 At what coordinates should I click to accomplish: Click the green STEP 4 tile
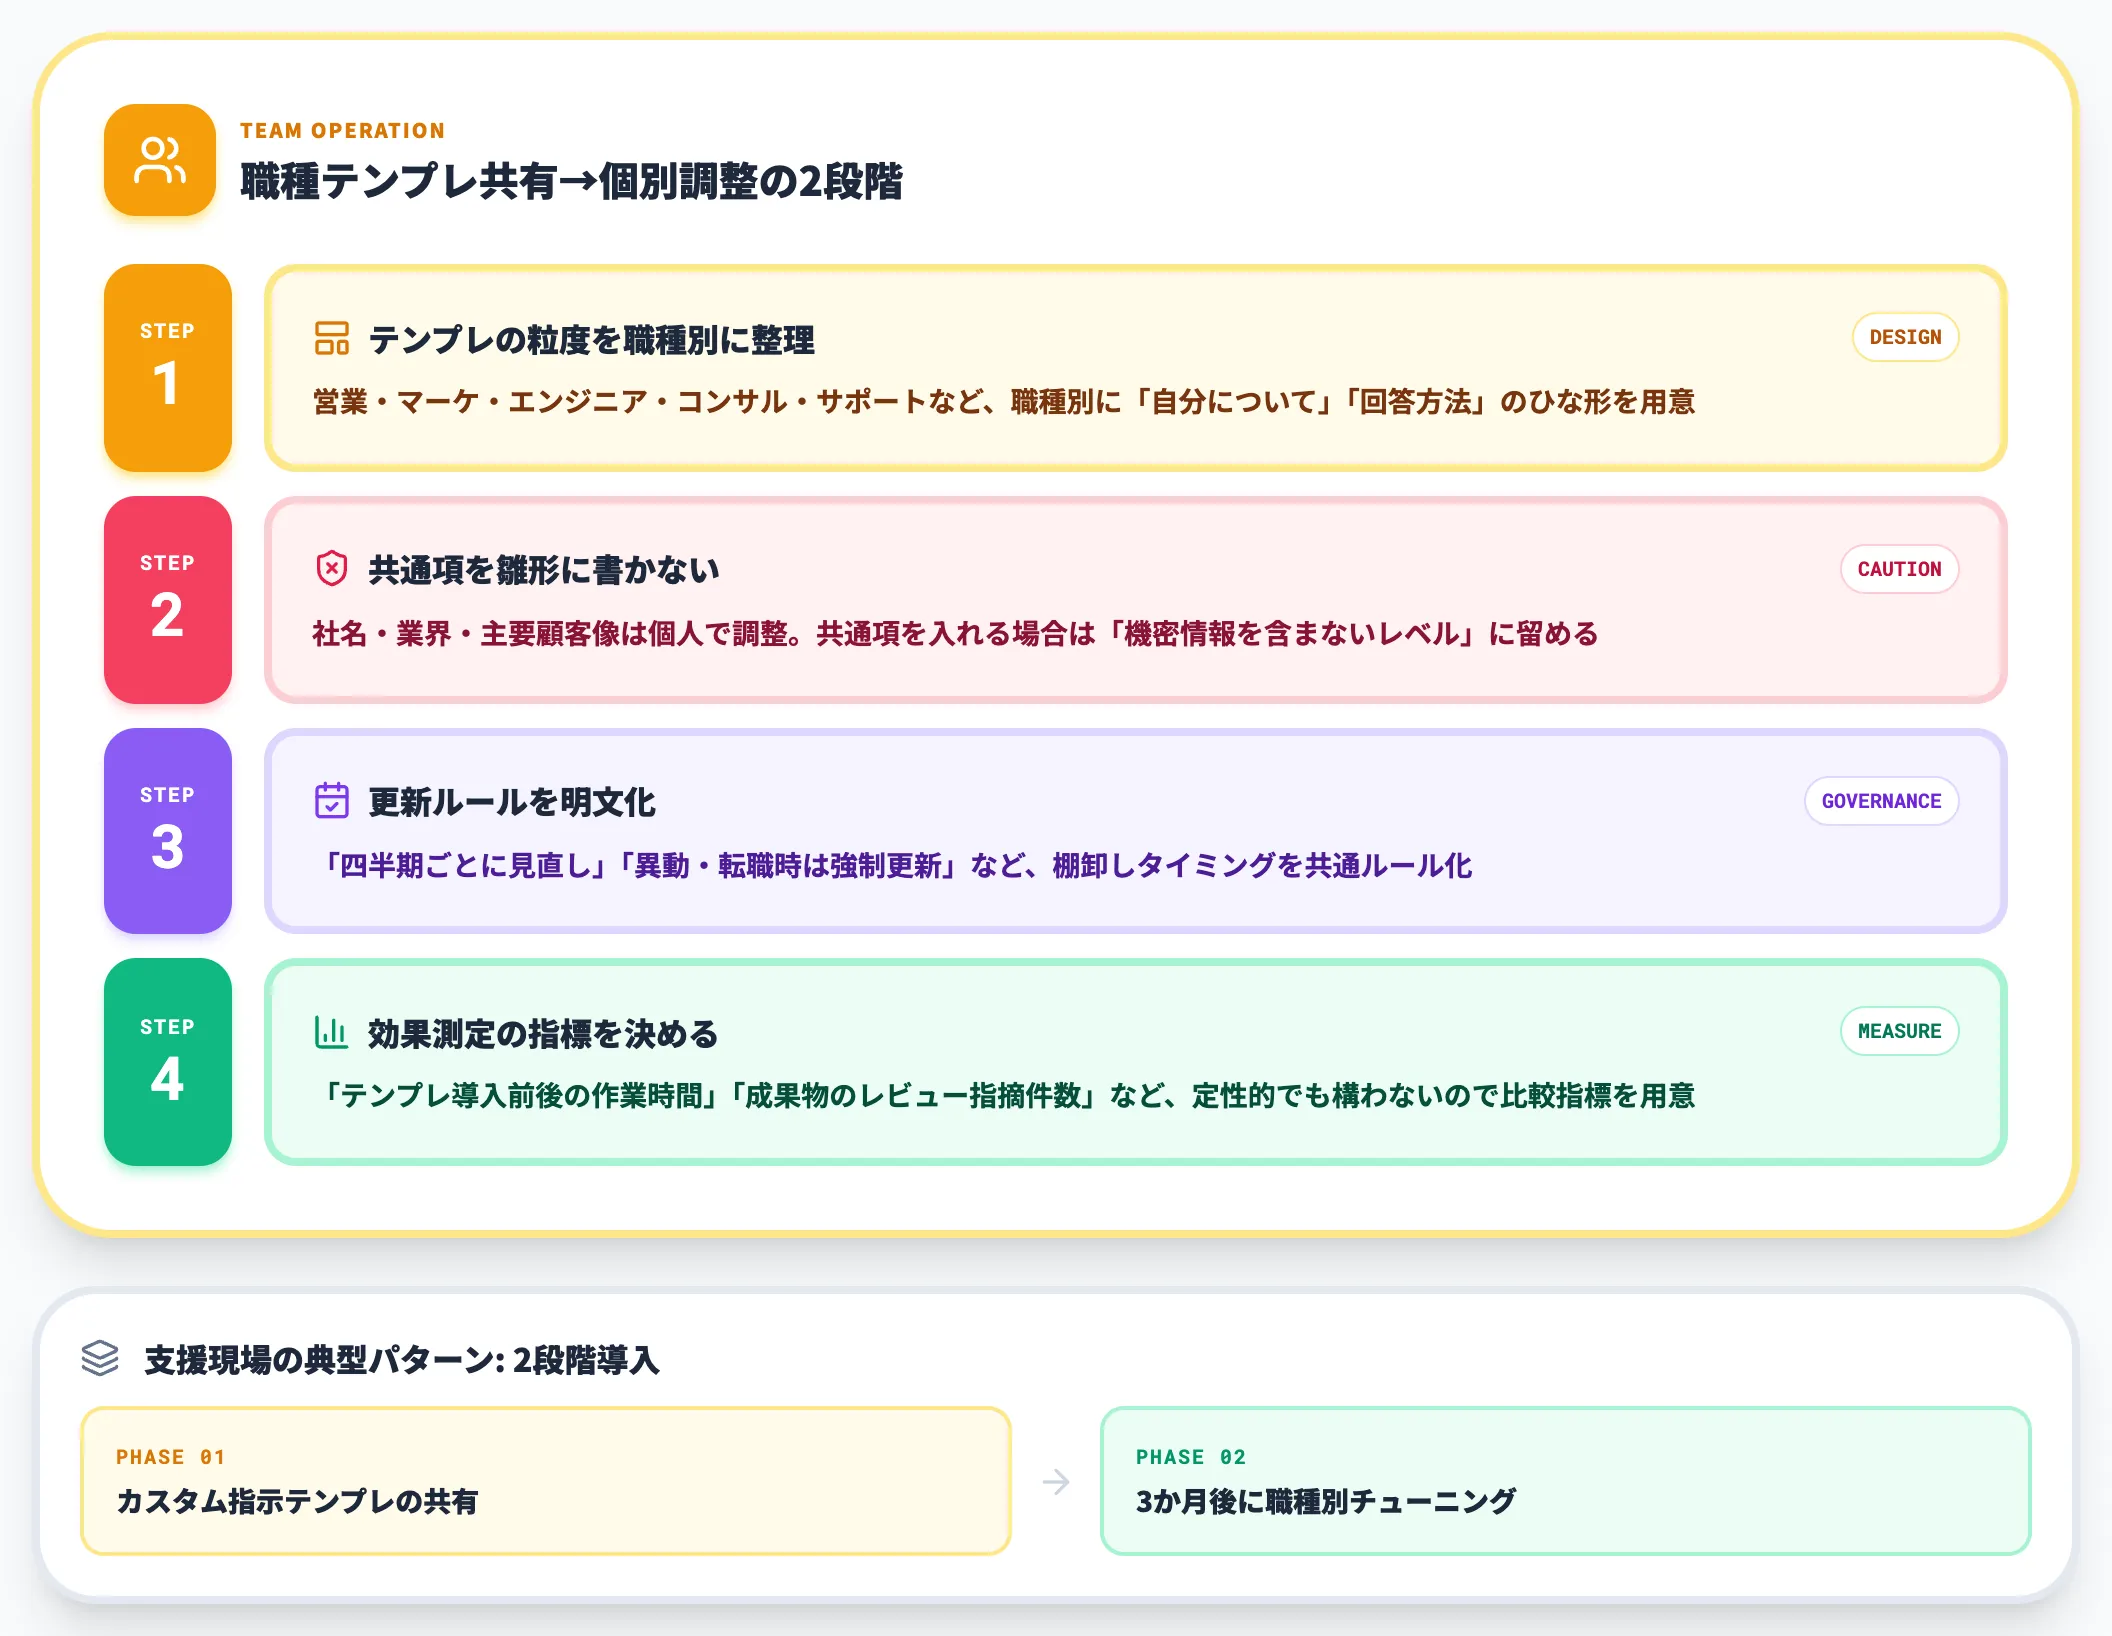click(x=168, y=1062)
